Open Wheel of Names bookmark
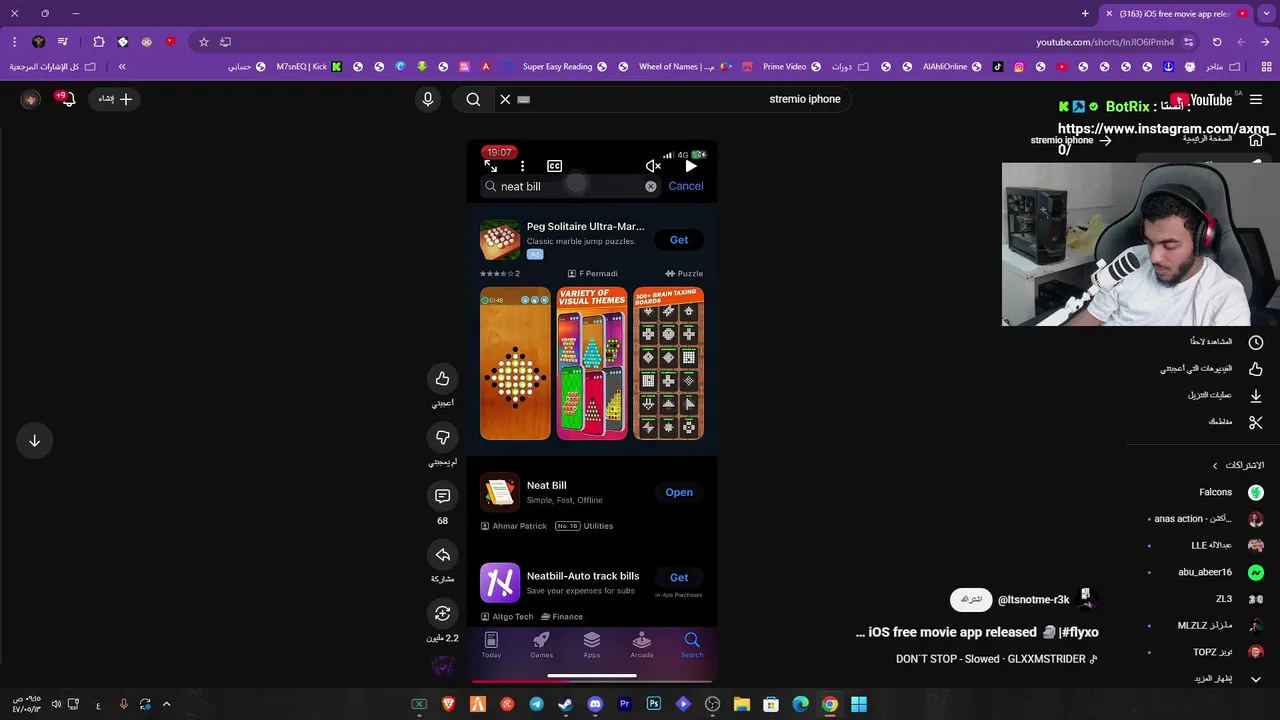 [x=685, y=67]
